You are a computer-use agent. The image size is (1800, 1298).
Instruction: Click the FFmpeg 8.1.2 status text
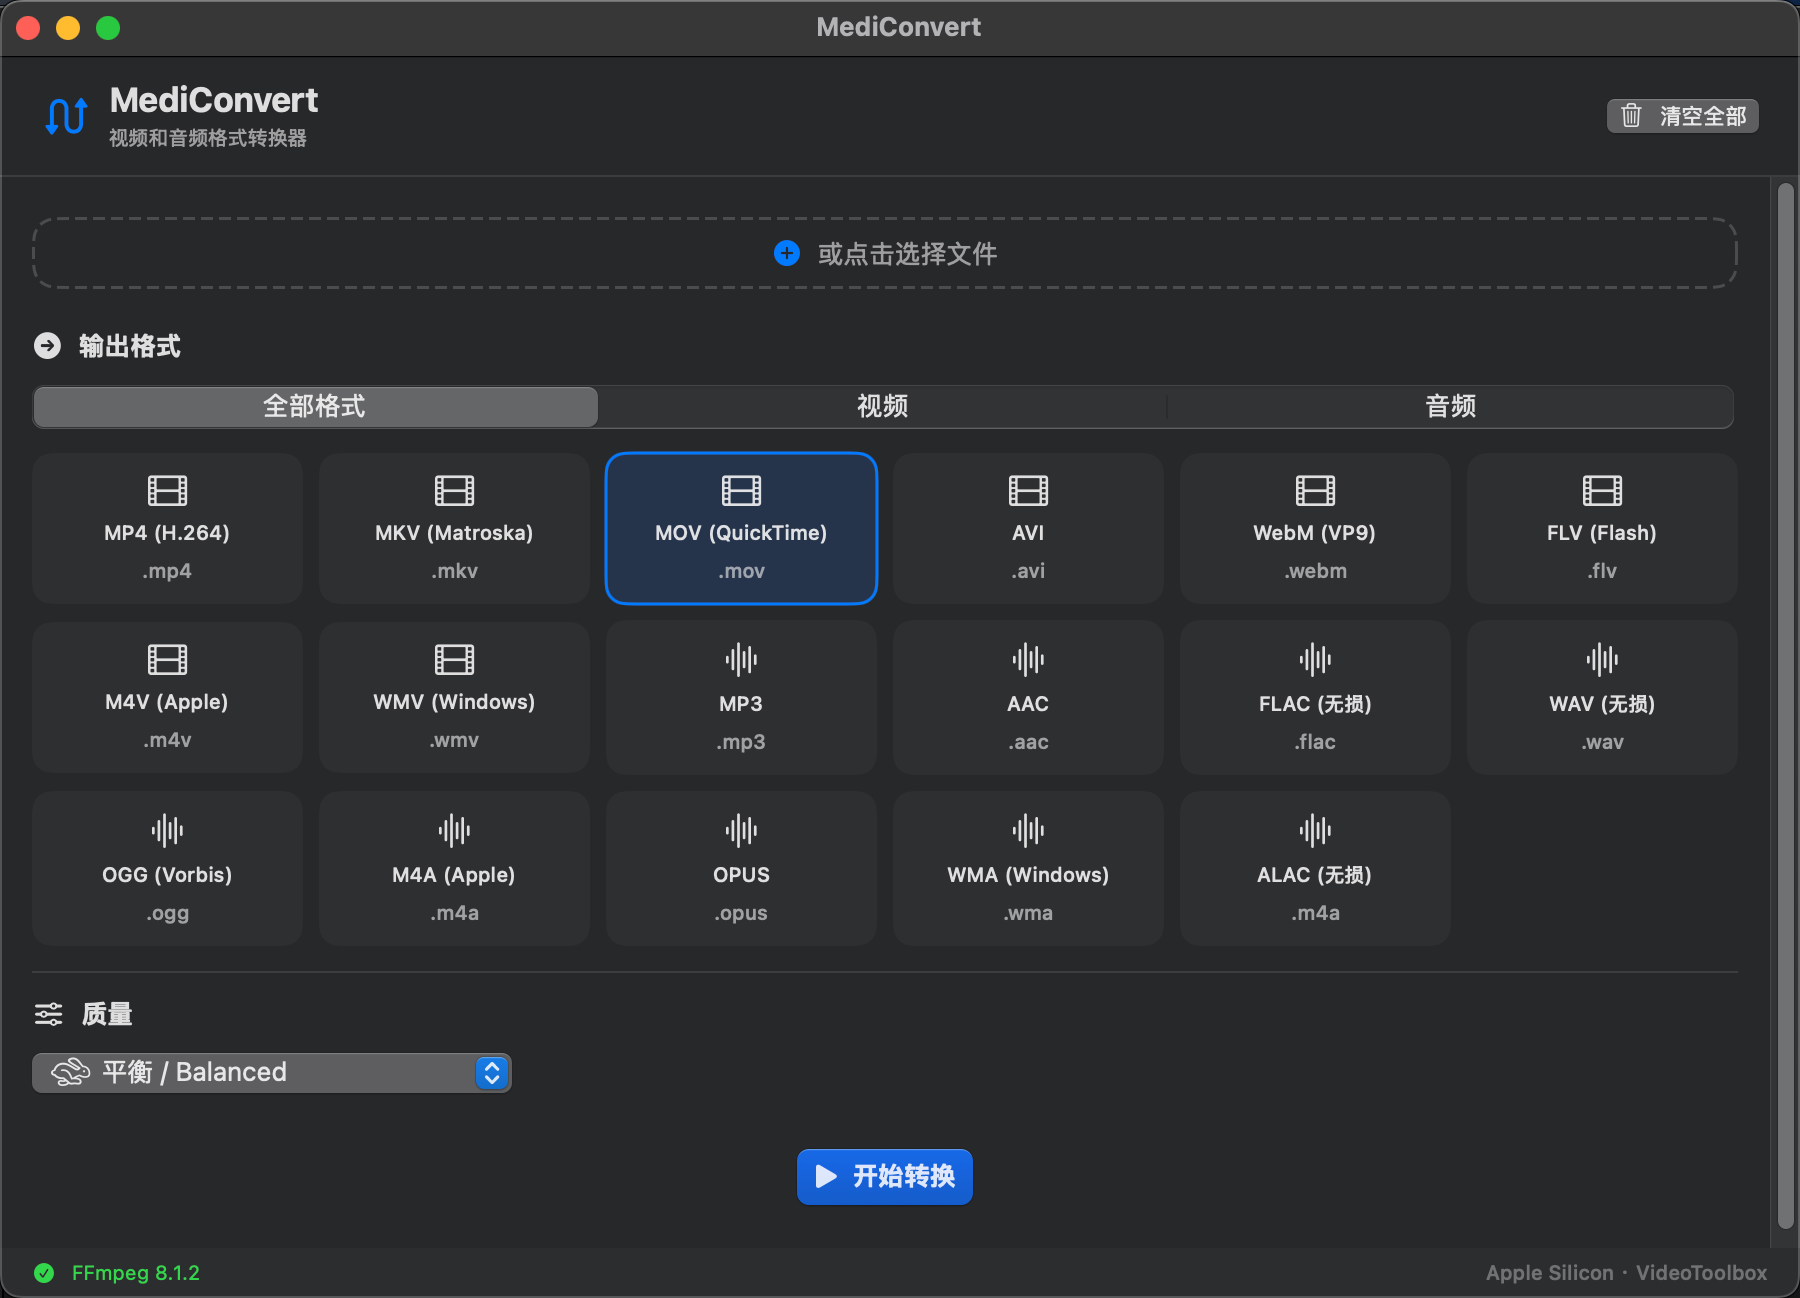(136, 1273)
